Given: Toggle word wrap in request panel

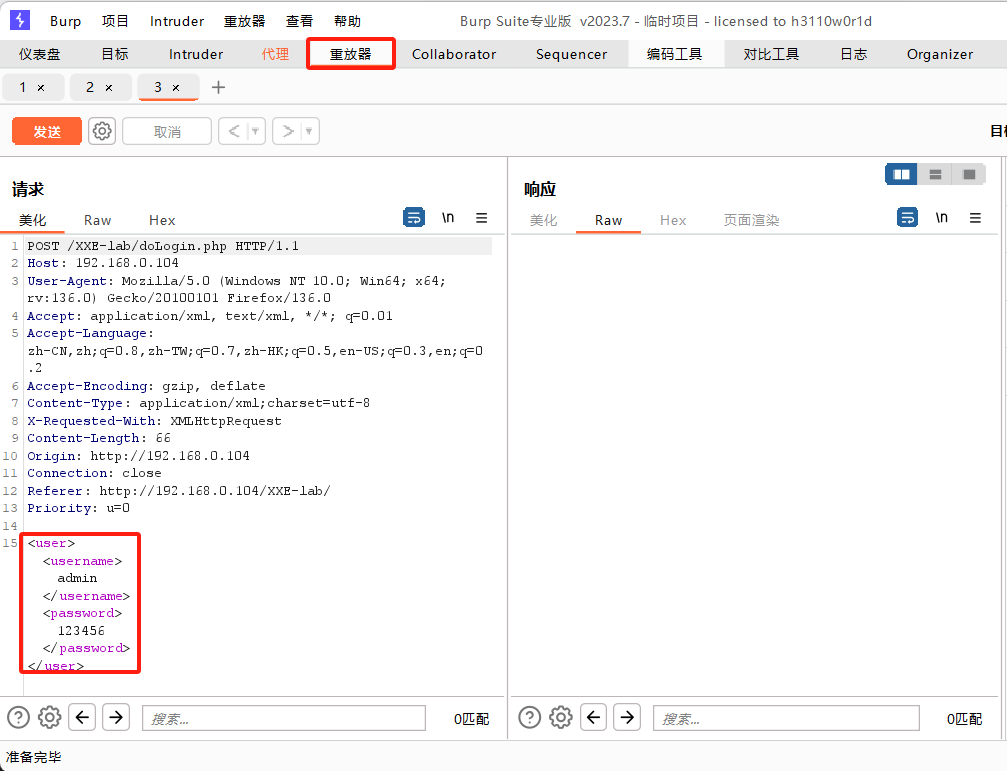Looking at the screenshot, I should 414,218.
